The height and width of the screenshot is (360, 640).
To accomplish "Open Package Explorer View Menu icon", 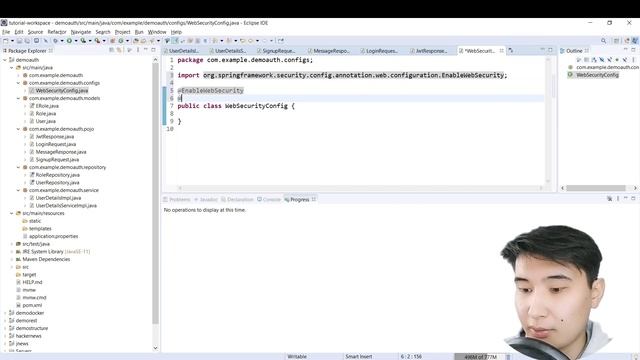I will [x=138, y=50].
